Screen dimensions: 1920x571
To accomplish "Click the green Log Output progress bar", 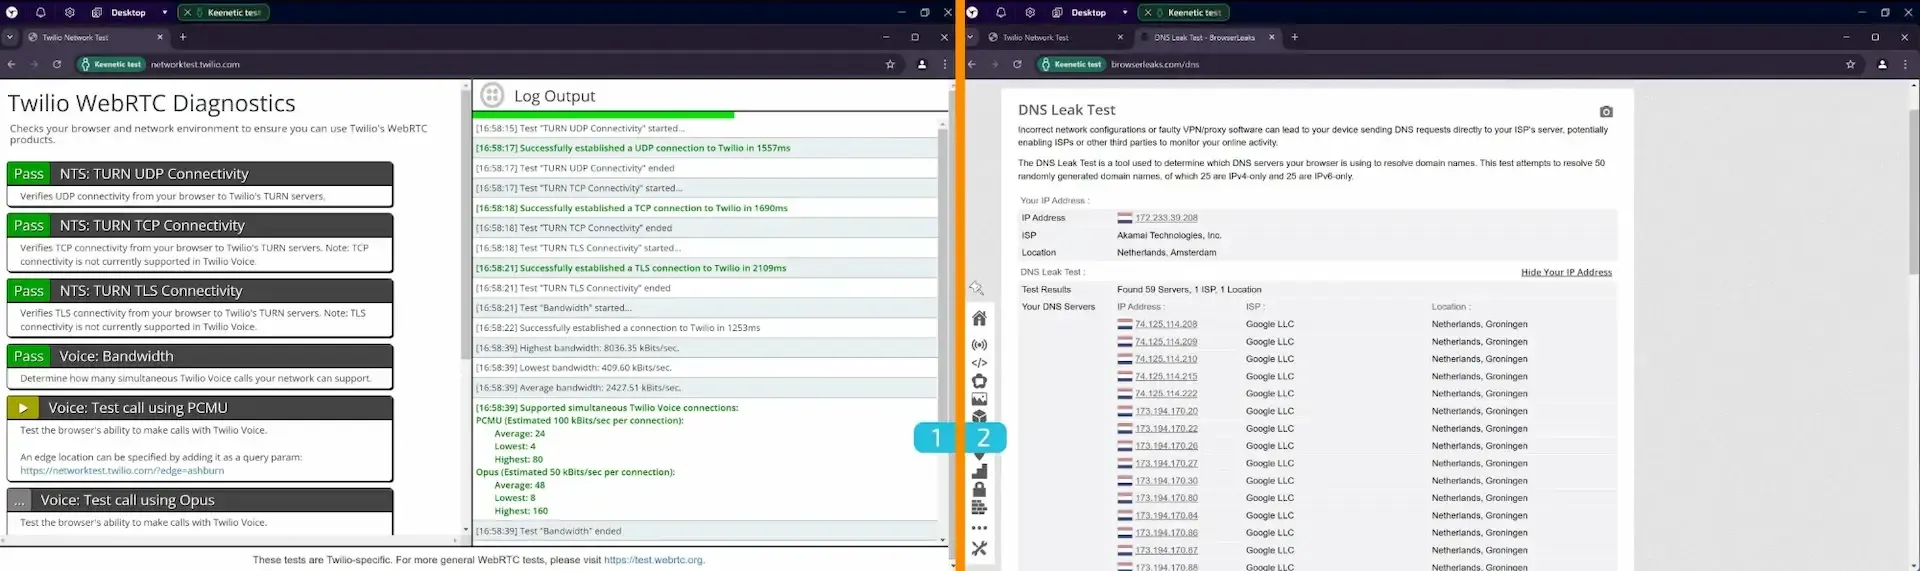I will click(x=603, y=115).
